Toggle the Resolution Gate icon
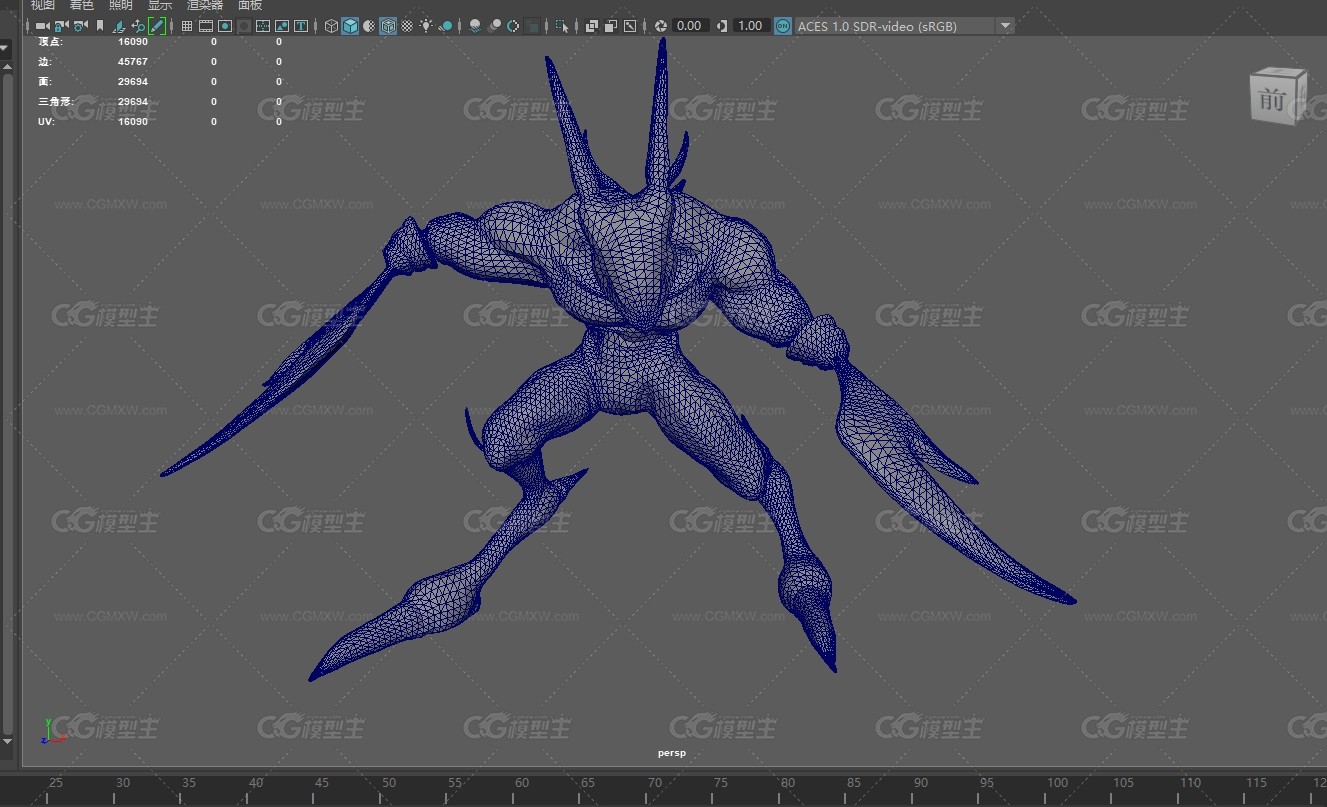This screenshot has width=1327, height=807. pos(225,26)
